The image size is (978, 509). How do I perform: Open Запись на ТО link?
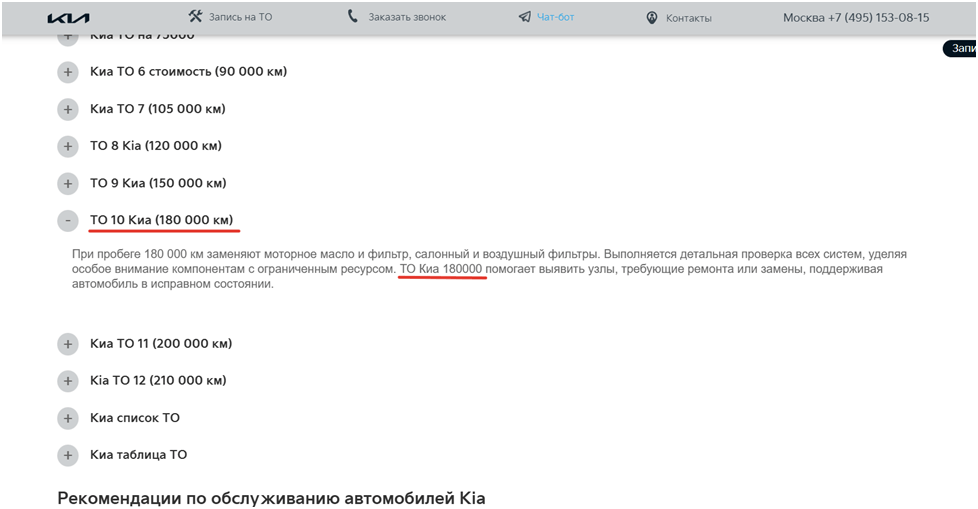tap(240, 17)
